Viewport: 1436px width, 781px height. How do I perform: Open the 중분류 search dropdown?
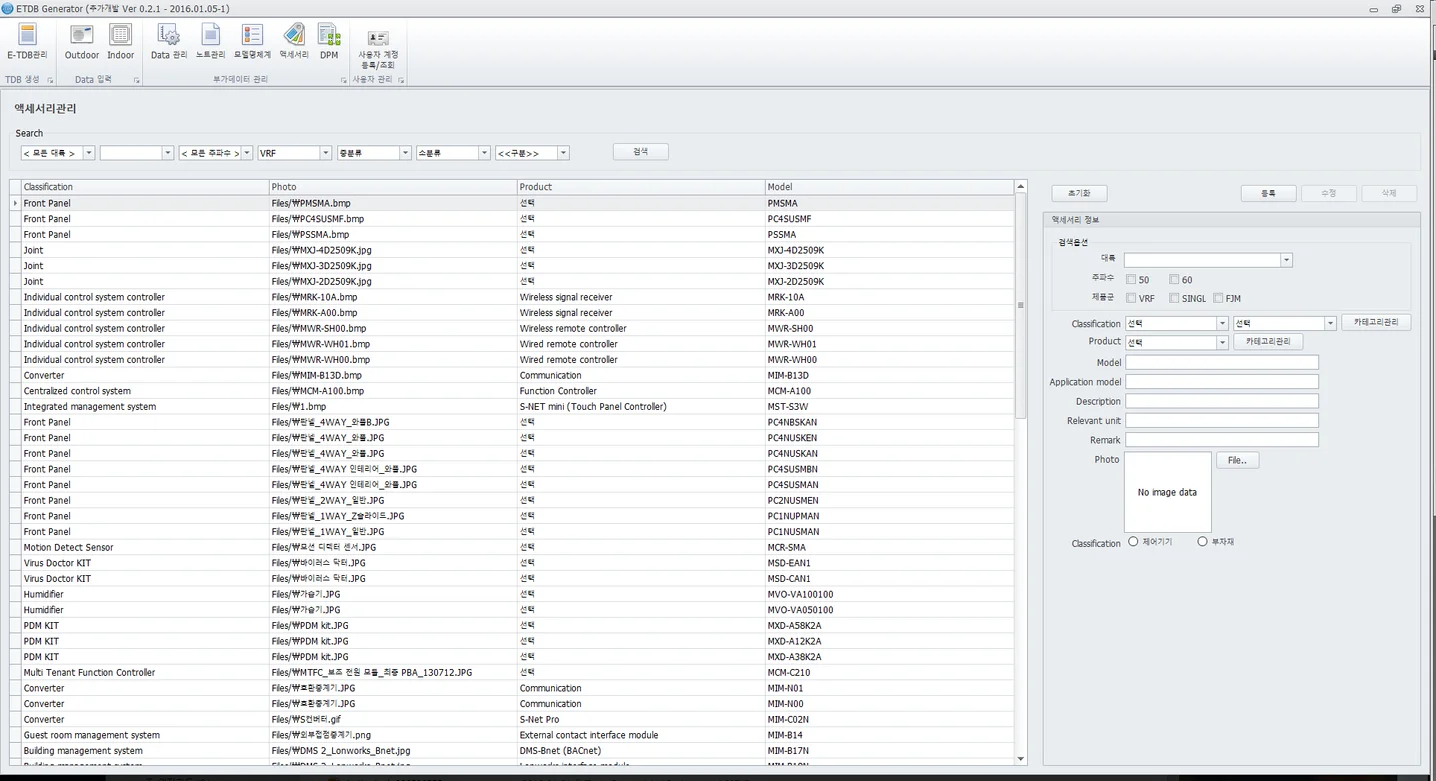[405, 153]
